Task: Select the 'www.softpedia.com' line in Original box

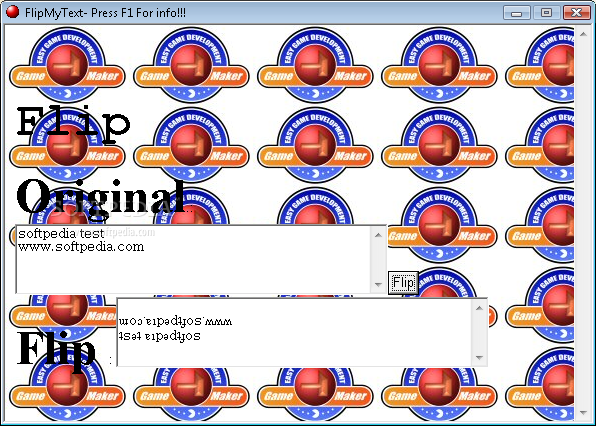Action: click(81, 247)
